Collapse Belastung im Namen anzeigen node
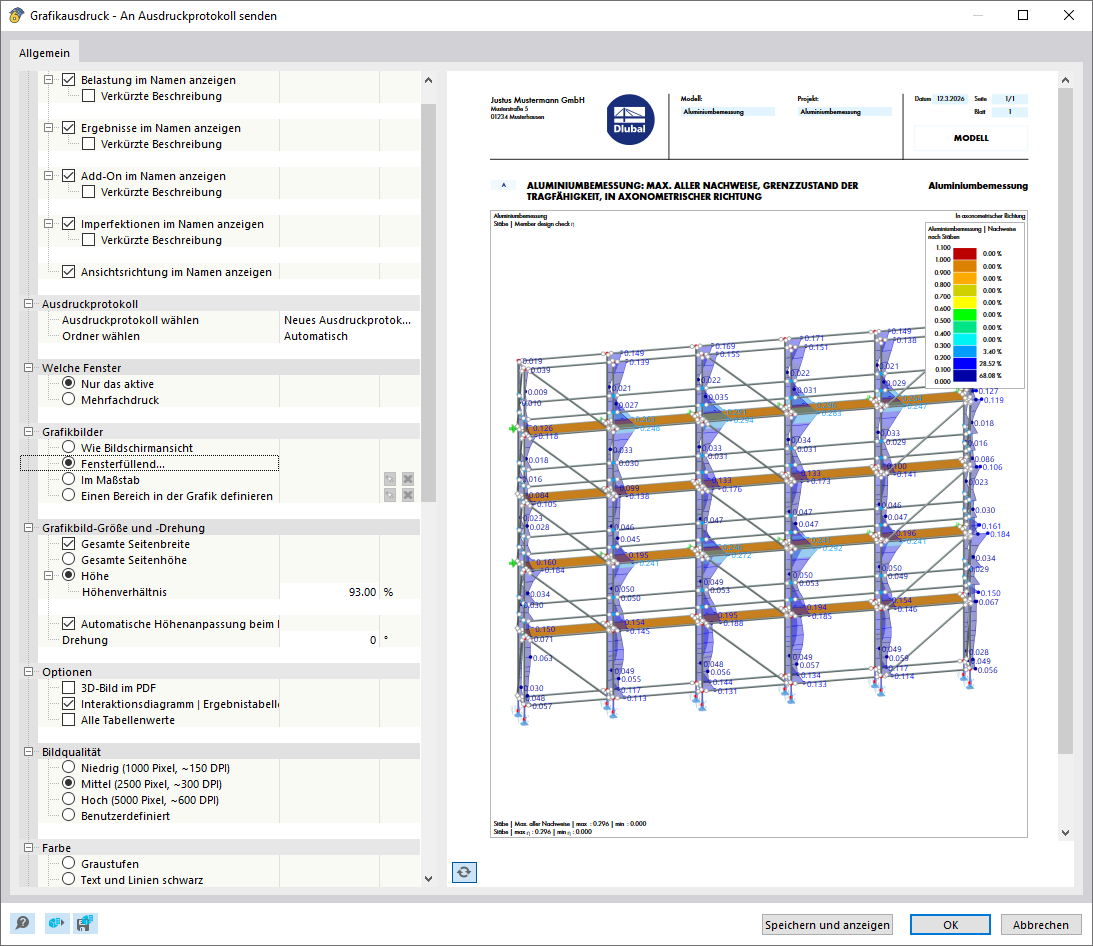1093x946 pixels. pyautogui.click(x=49, y=80)
